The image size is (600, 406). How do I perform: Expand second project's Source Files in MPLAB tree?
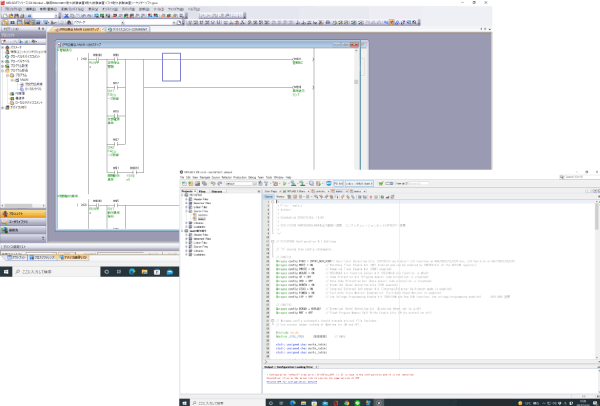pos(186,247)
